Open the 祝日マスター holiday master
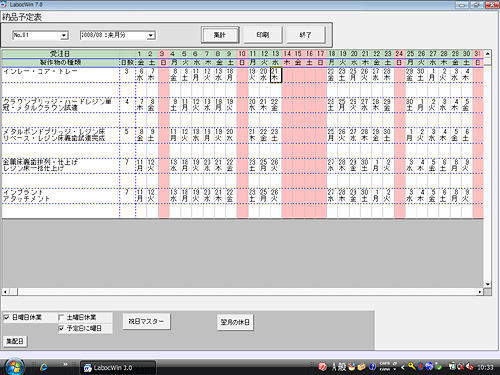This screenshot has height=375, width=500. (x=146, y=321)
